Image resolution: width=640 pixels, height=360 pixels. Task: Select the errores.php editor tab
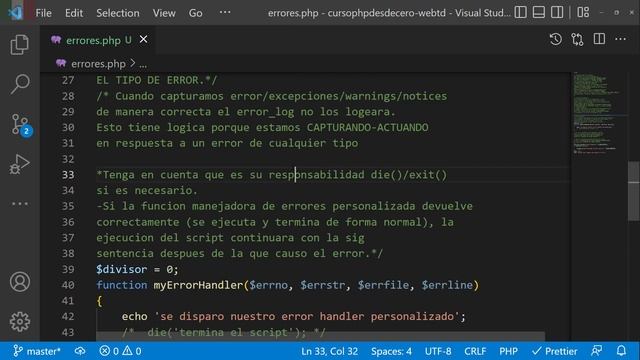[x=98, y=40]
